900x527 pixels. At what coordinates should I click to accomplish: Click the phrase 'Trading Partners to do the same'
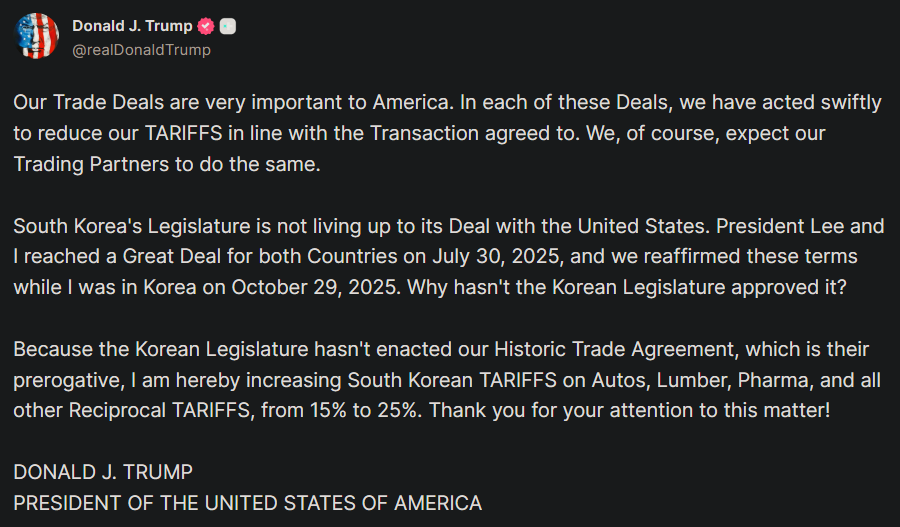(x=166, y=165)
